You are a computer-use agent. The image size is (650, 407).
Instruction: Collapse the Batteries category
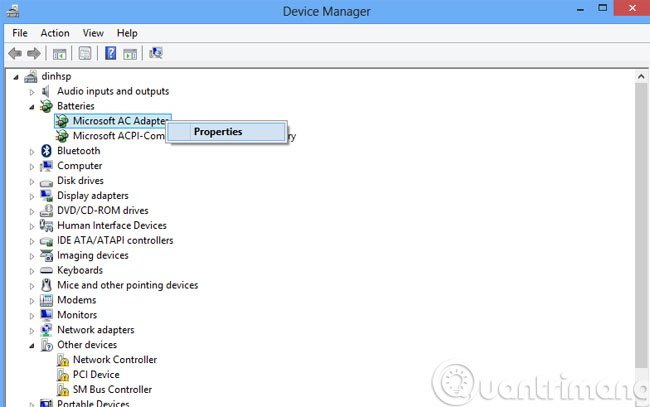tap(32, 107)
